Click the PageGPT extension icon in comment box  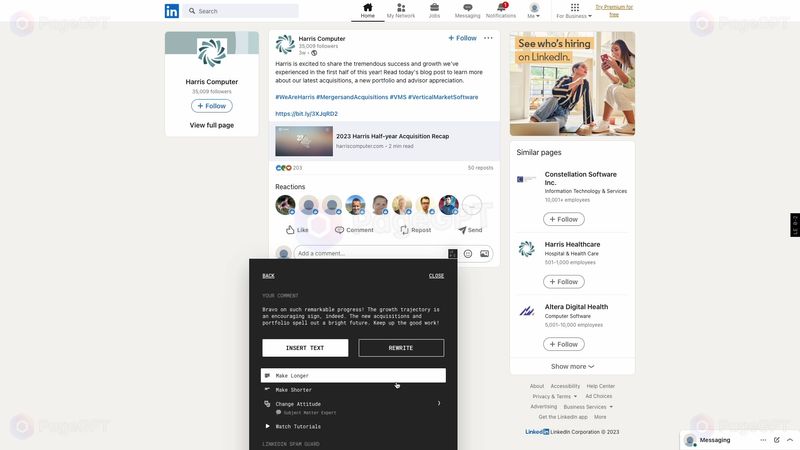[453, 254]
